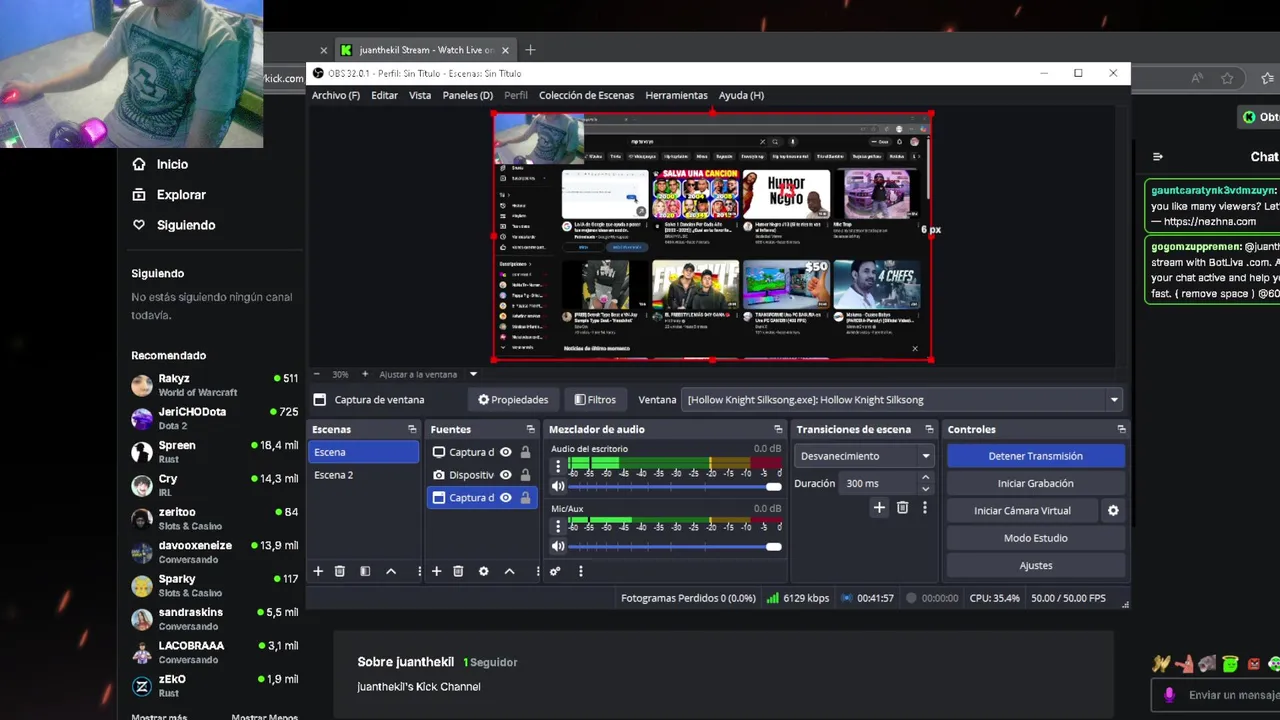Click Iniciar Cámara Virtual button
The height and width of the screenshot is (720, 1280).
point(1022,511)
